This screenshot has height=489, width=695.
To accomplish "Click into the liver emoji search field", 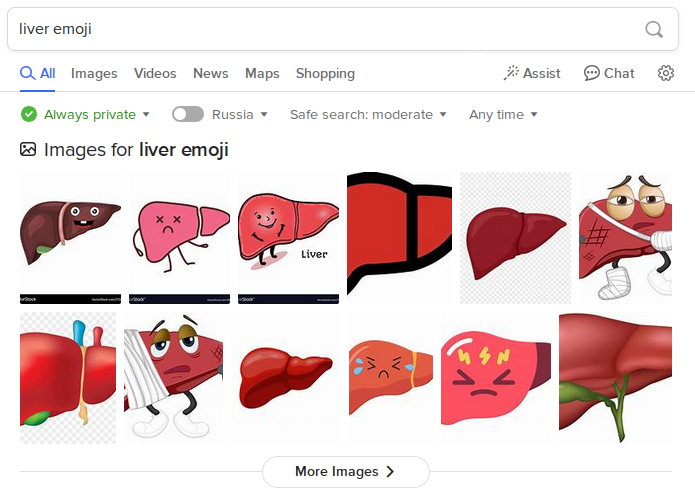I will (320, 29).
